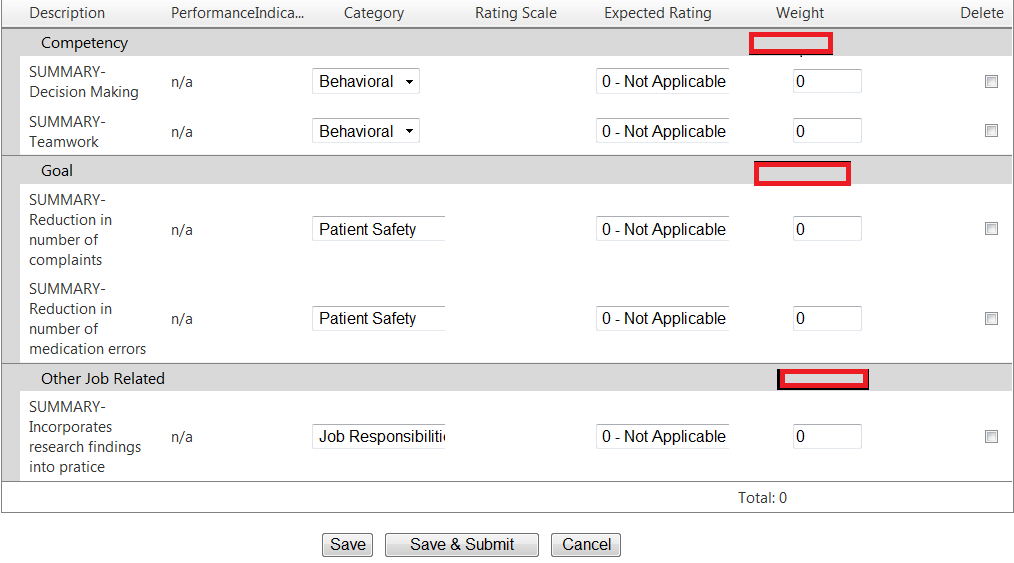Check Delete box for complaints reduction goal
This screenshot has width=1014, height=563.
991,229
